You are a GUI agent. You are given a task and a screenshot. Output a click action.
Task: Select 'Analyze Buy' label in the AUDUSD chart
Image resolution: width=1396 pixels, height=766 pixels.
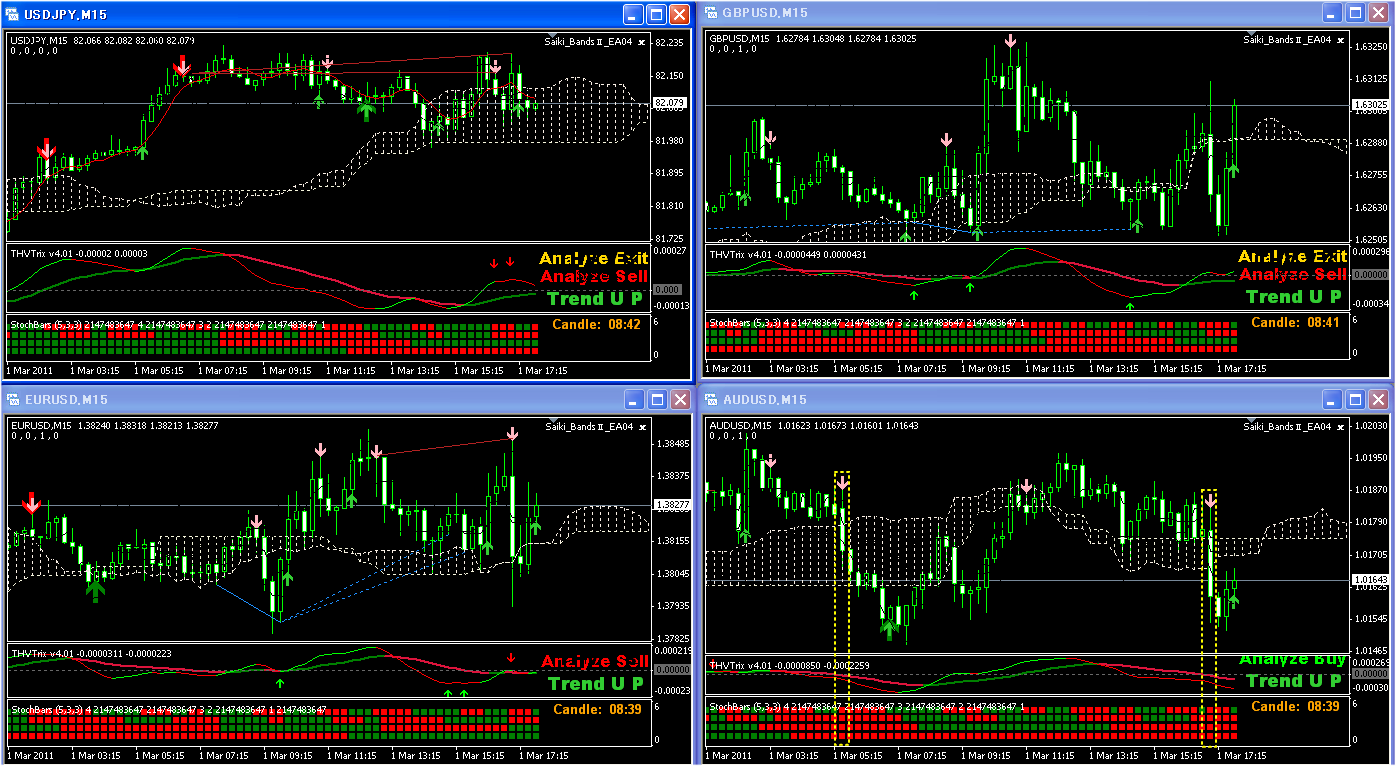click(x=1292, y=660)
